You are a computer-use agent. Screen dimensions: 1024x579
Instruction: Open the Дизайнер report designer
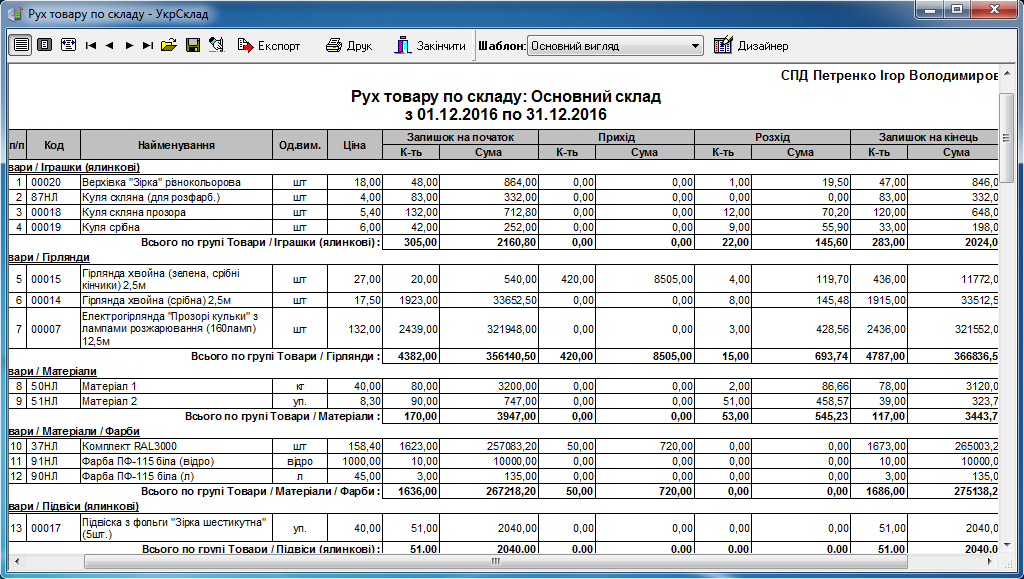[751, 46]
